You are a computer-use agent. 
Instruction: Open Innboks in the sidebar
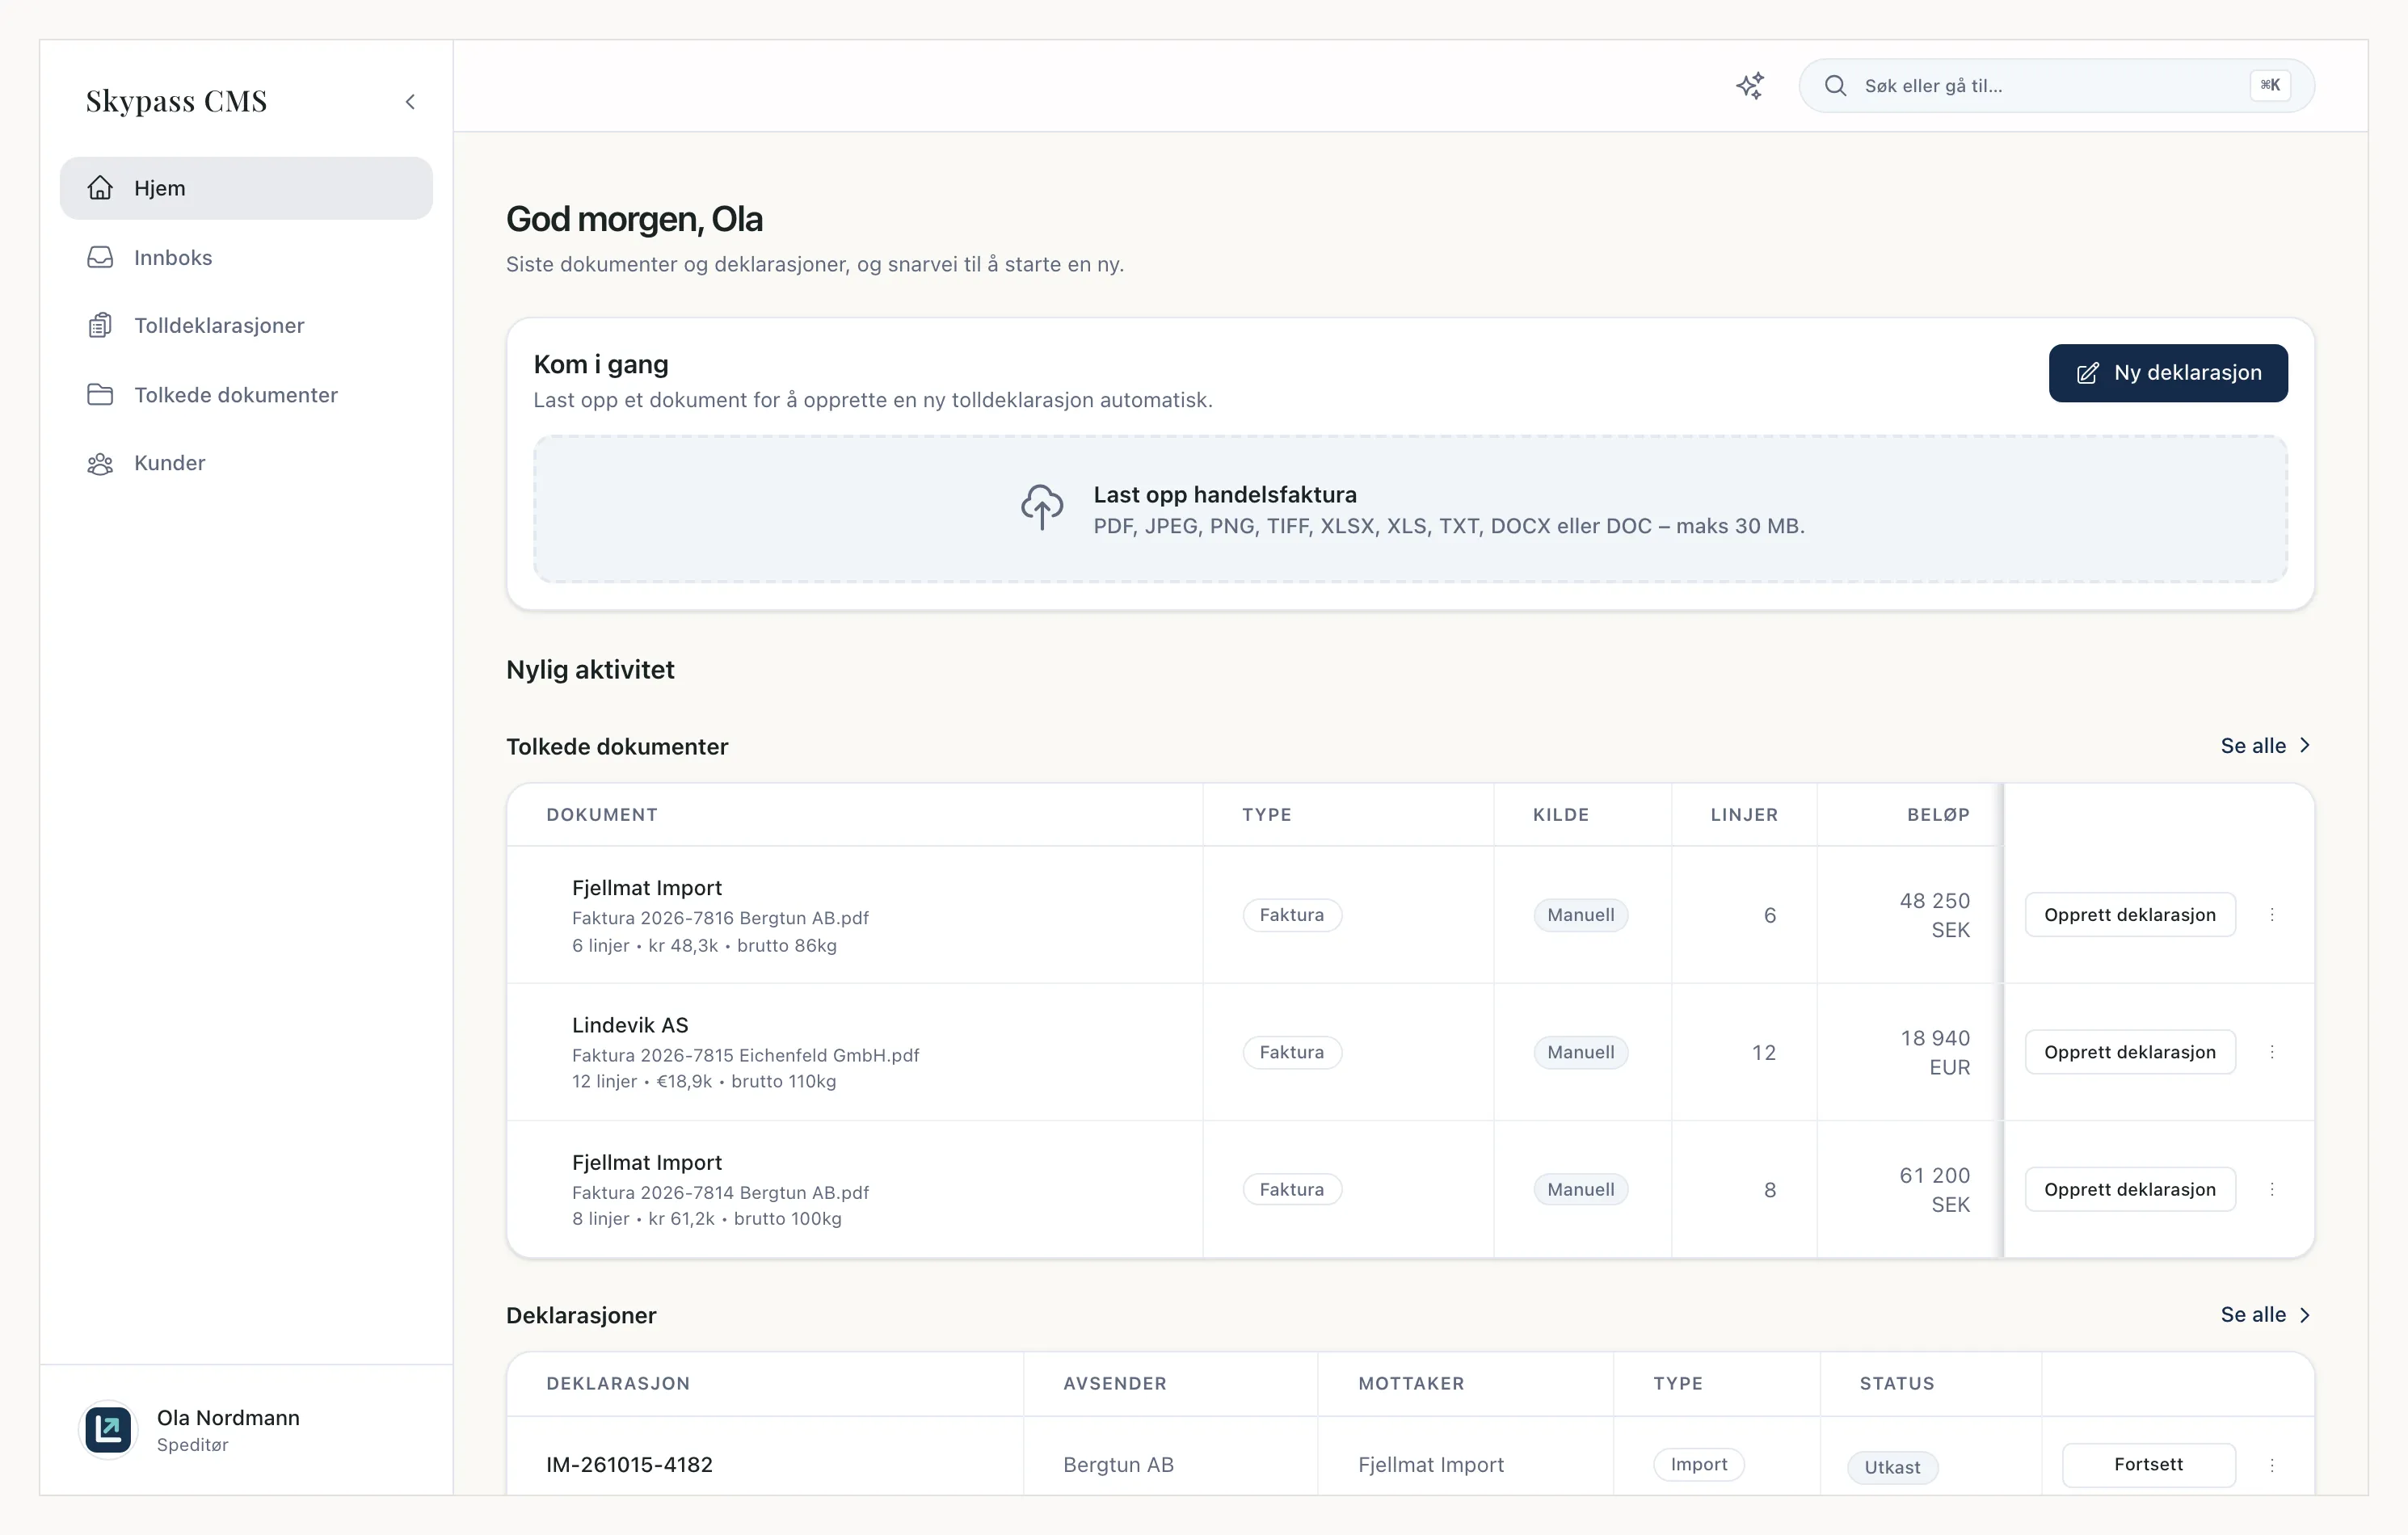click(246, 258)
